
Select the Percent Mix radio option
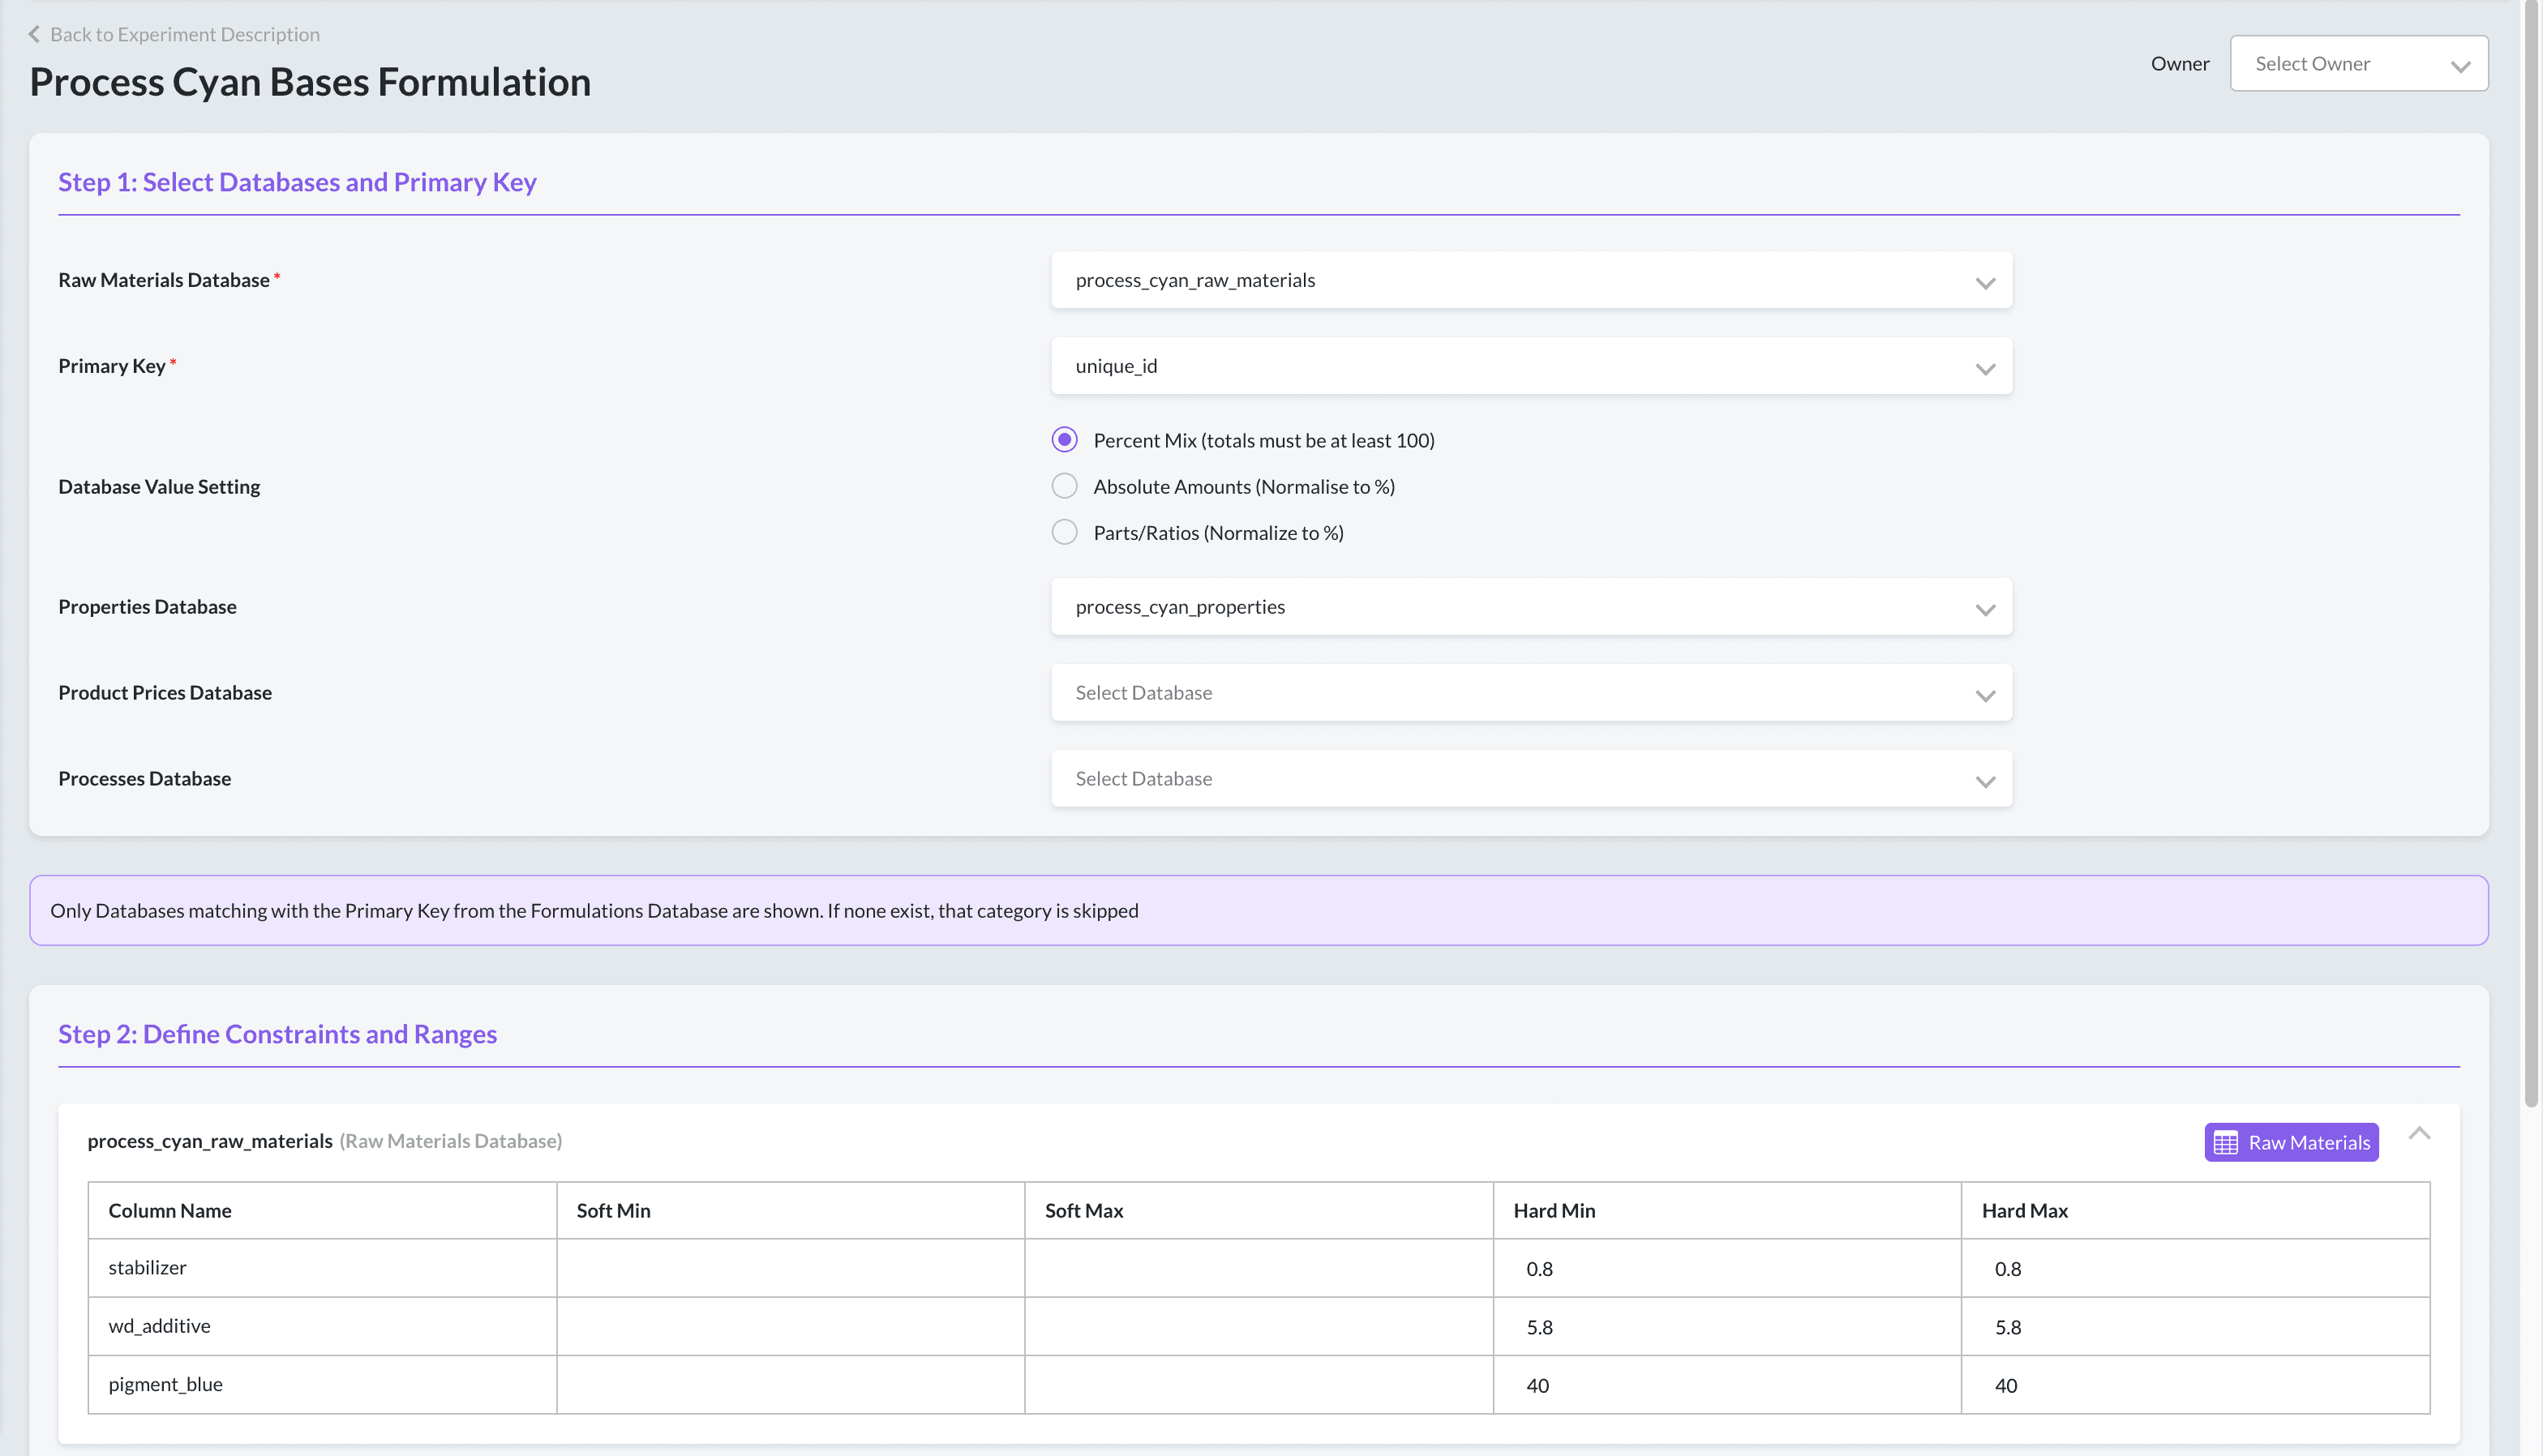[1064, 440]
